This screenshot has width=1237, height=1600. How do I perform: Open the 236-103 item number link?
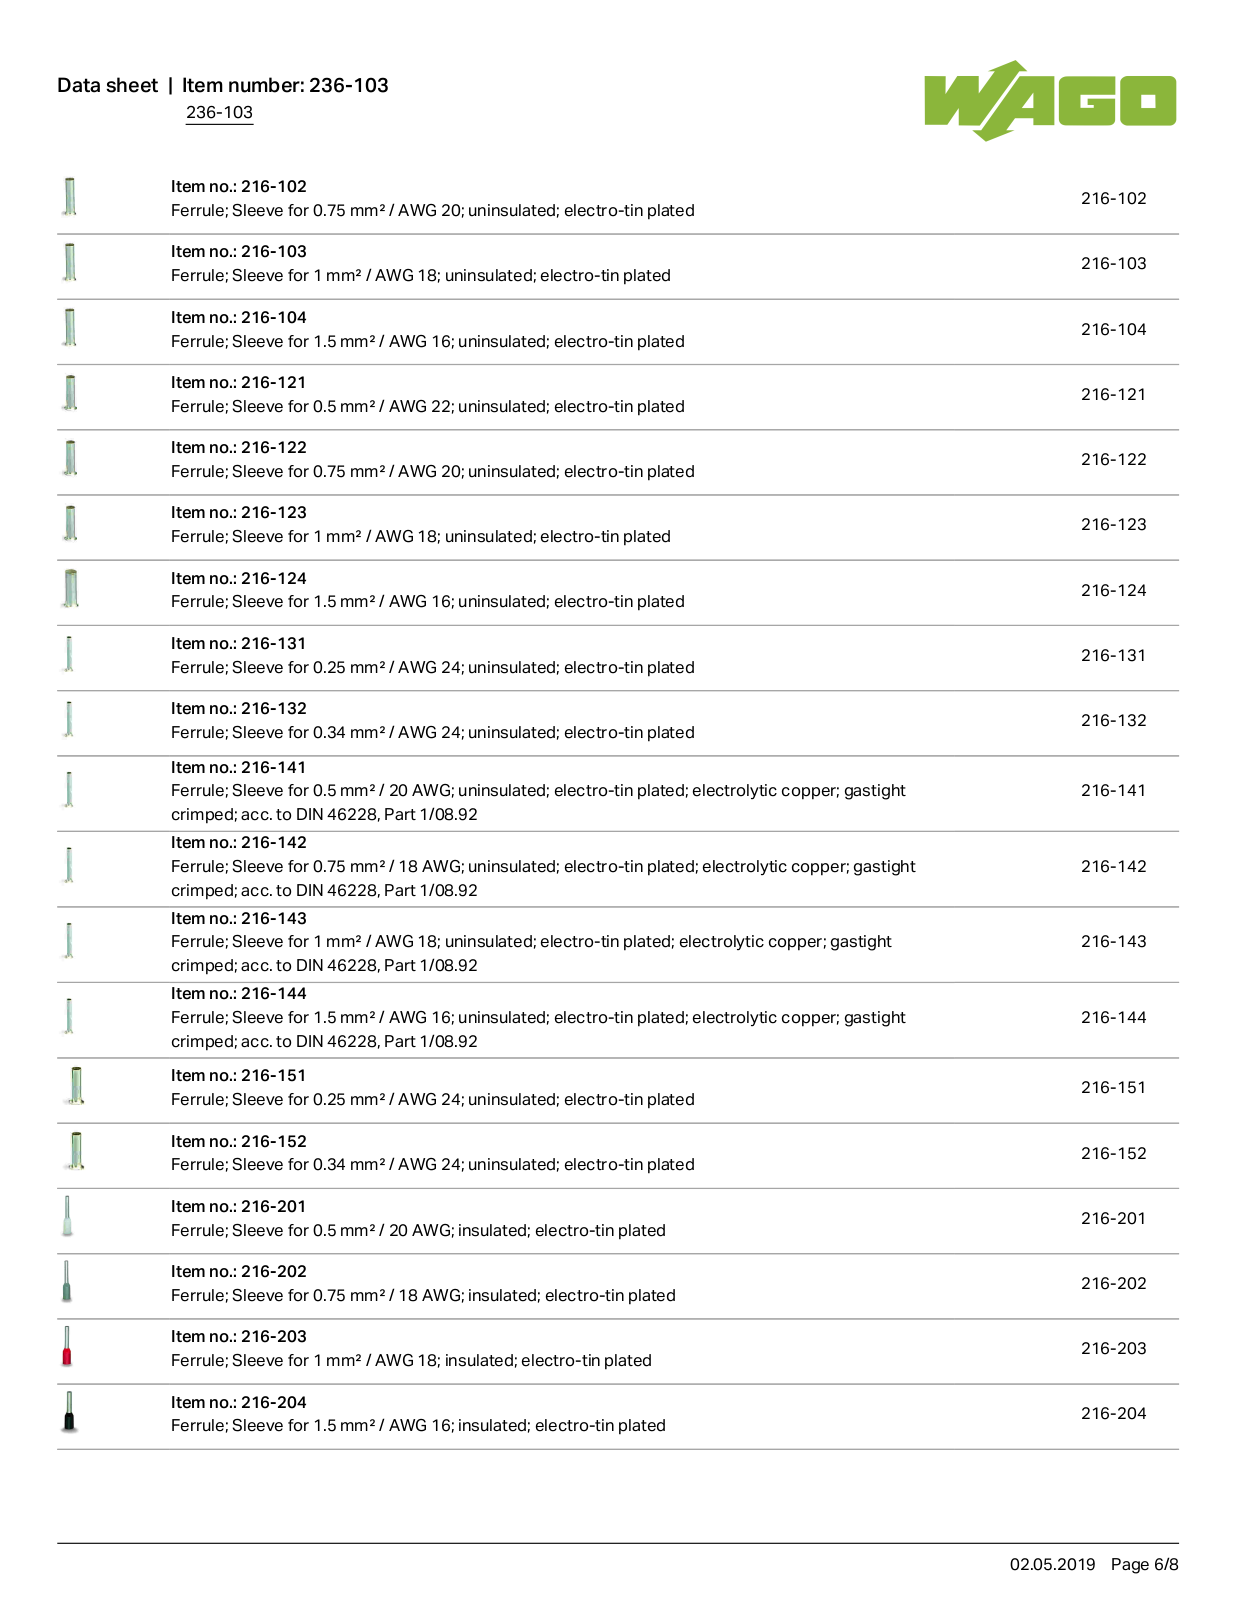click(x=219, y=112)
